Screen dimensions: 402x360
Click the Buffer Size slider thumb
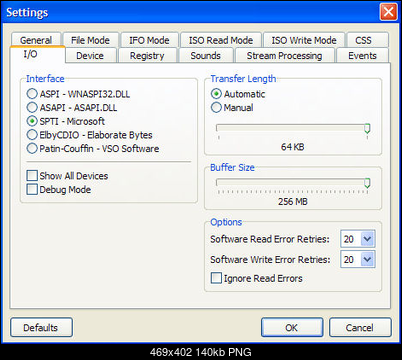pos(367,183)
